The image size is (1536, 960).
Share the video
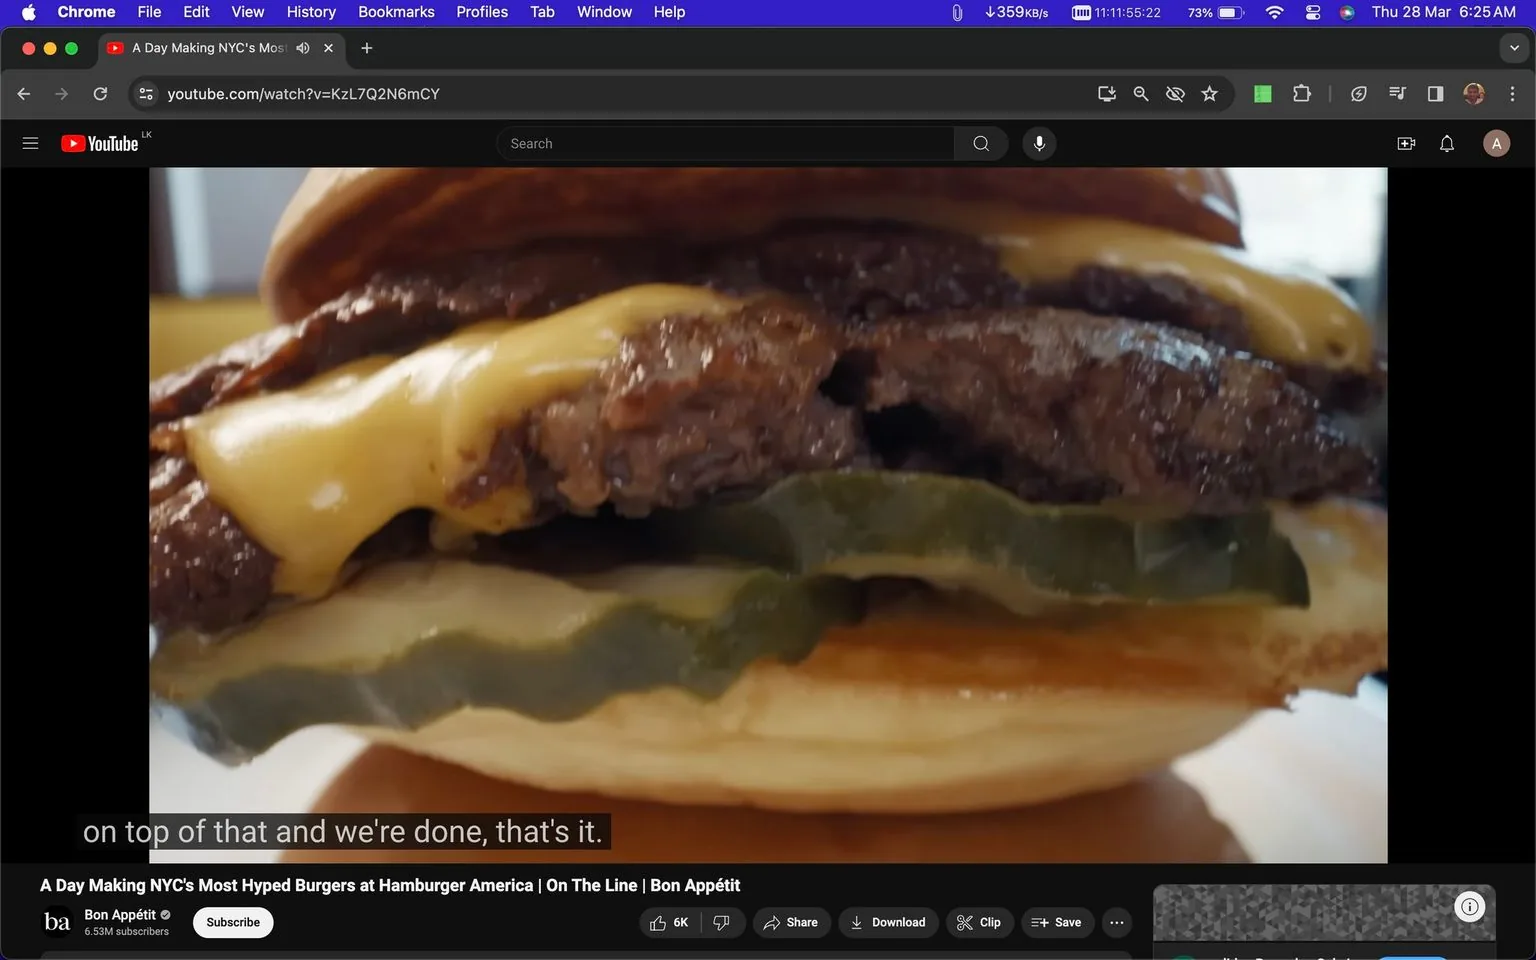click(791, 922)
